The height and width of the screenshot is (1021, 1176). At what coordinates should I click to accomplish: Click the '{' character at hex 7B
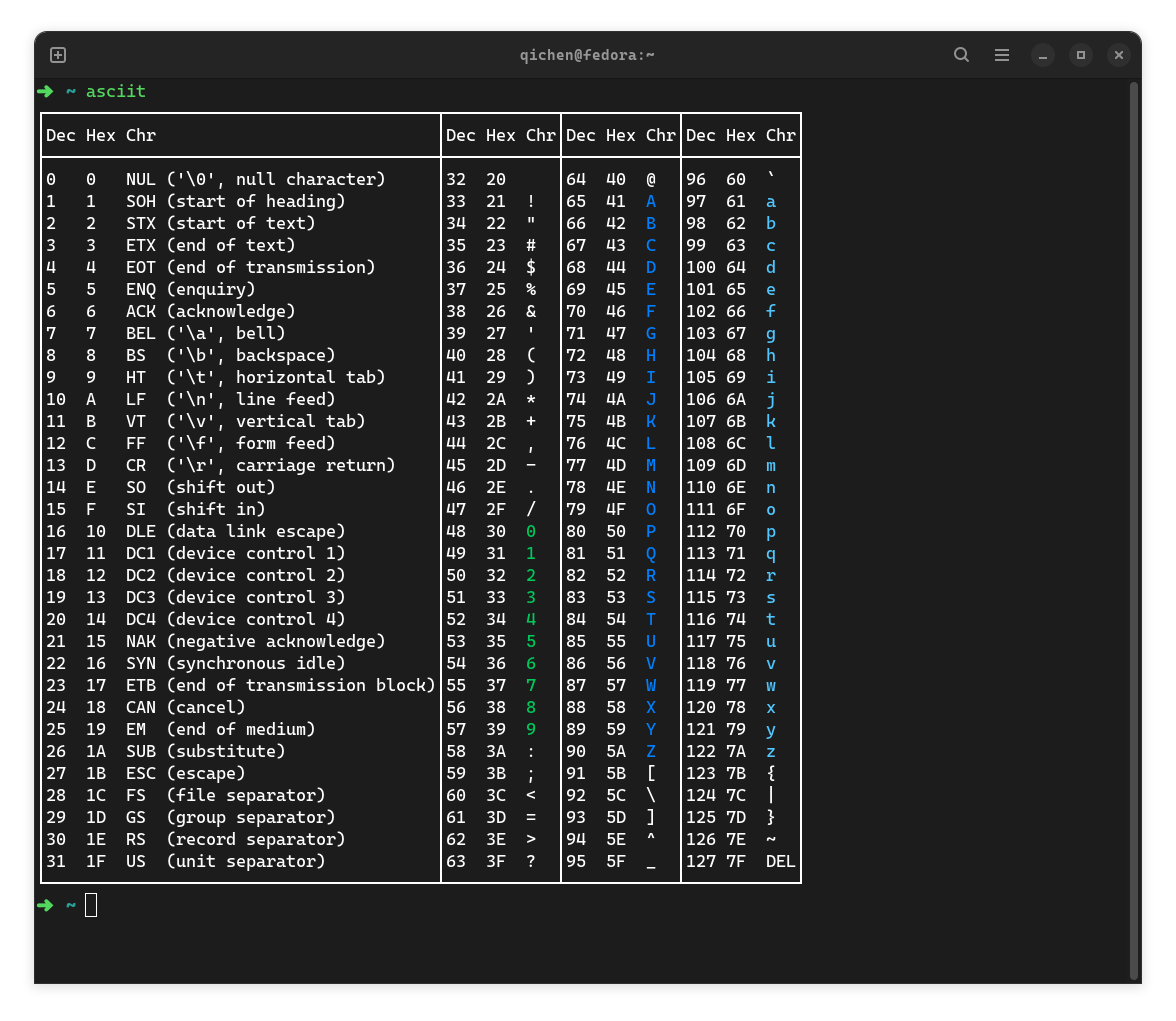[771, 773]
